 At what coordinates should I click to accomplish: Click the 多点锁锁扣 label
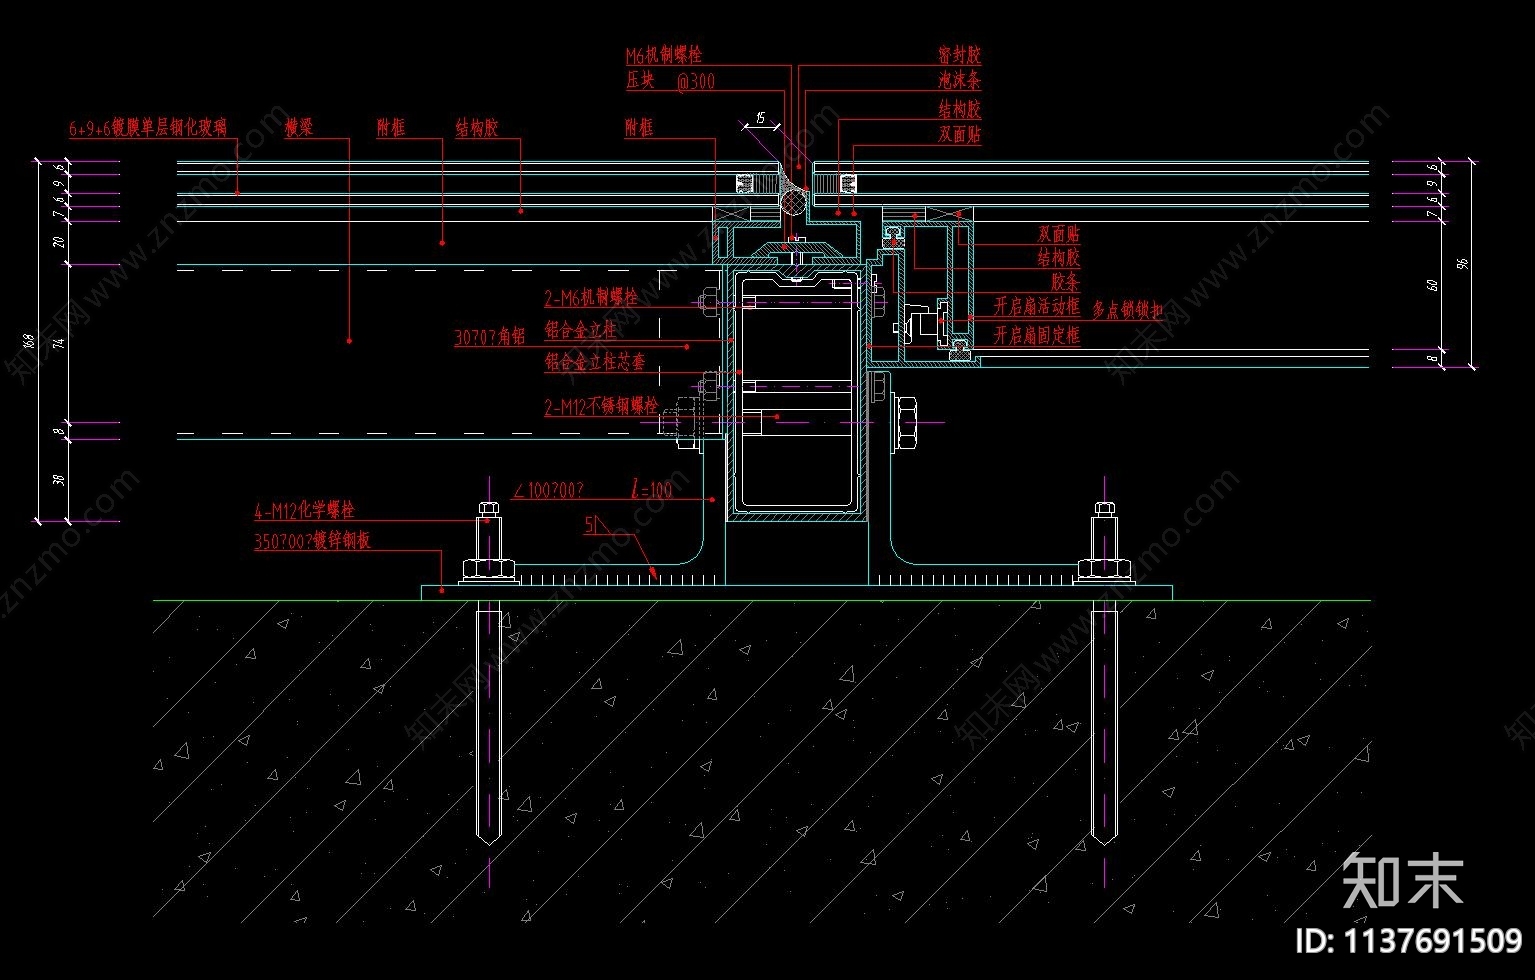point(1127,311)
